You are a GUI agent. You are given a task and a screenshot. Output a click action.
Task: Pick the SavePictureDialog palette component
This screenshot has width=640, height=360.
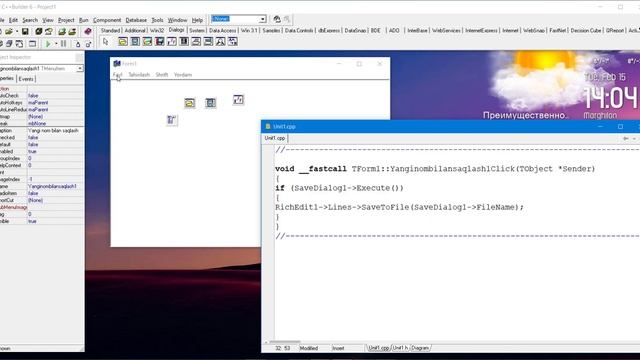[160, 42]
